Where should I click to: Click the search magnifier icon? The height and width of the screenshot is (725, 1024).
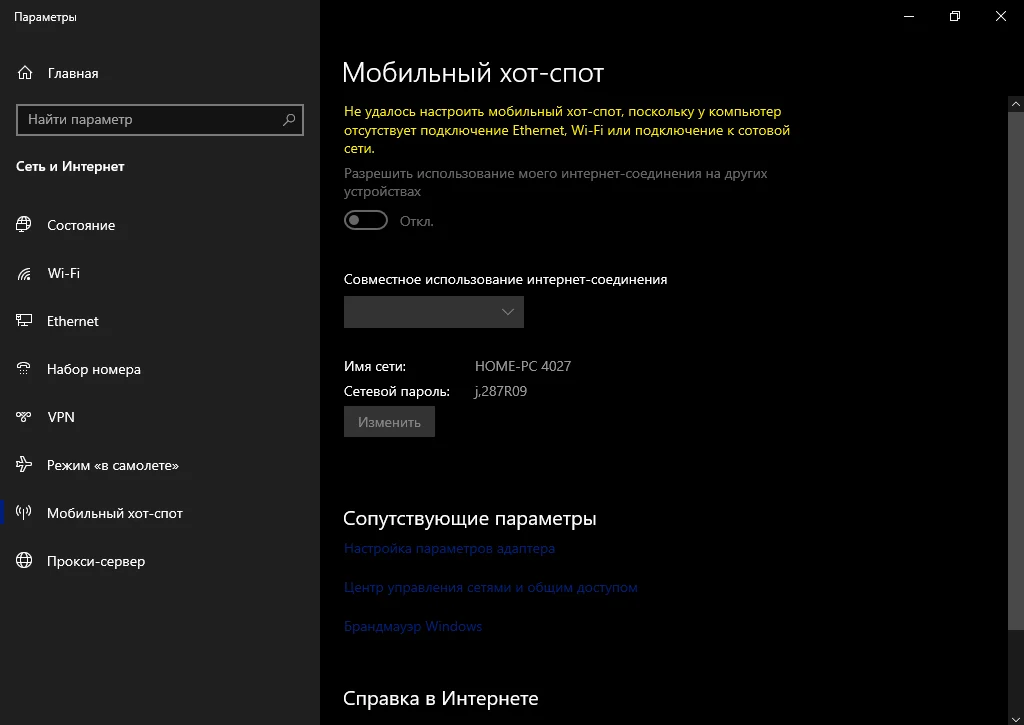289,119
